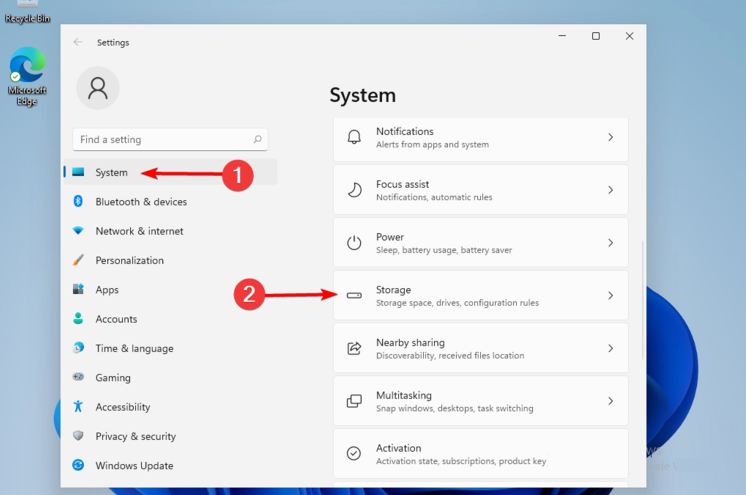Viewport: 746px width, 495px height.
Task: Click the Network wifi icon in the sidebar
Action: [78, 231]
